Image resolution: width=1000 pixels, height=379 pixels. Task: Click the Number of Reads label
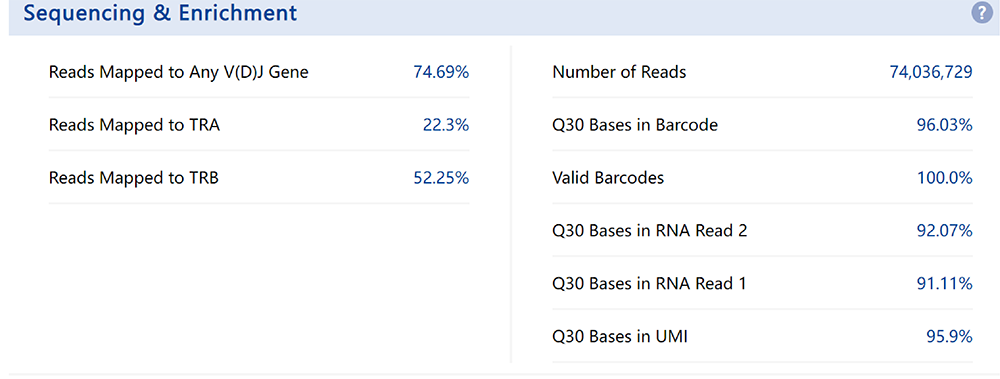619,72
